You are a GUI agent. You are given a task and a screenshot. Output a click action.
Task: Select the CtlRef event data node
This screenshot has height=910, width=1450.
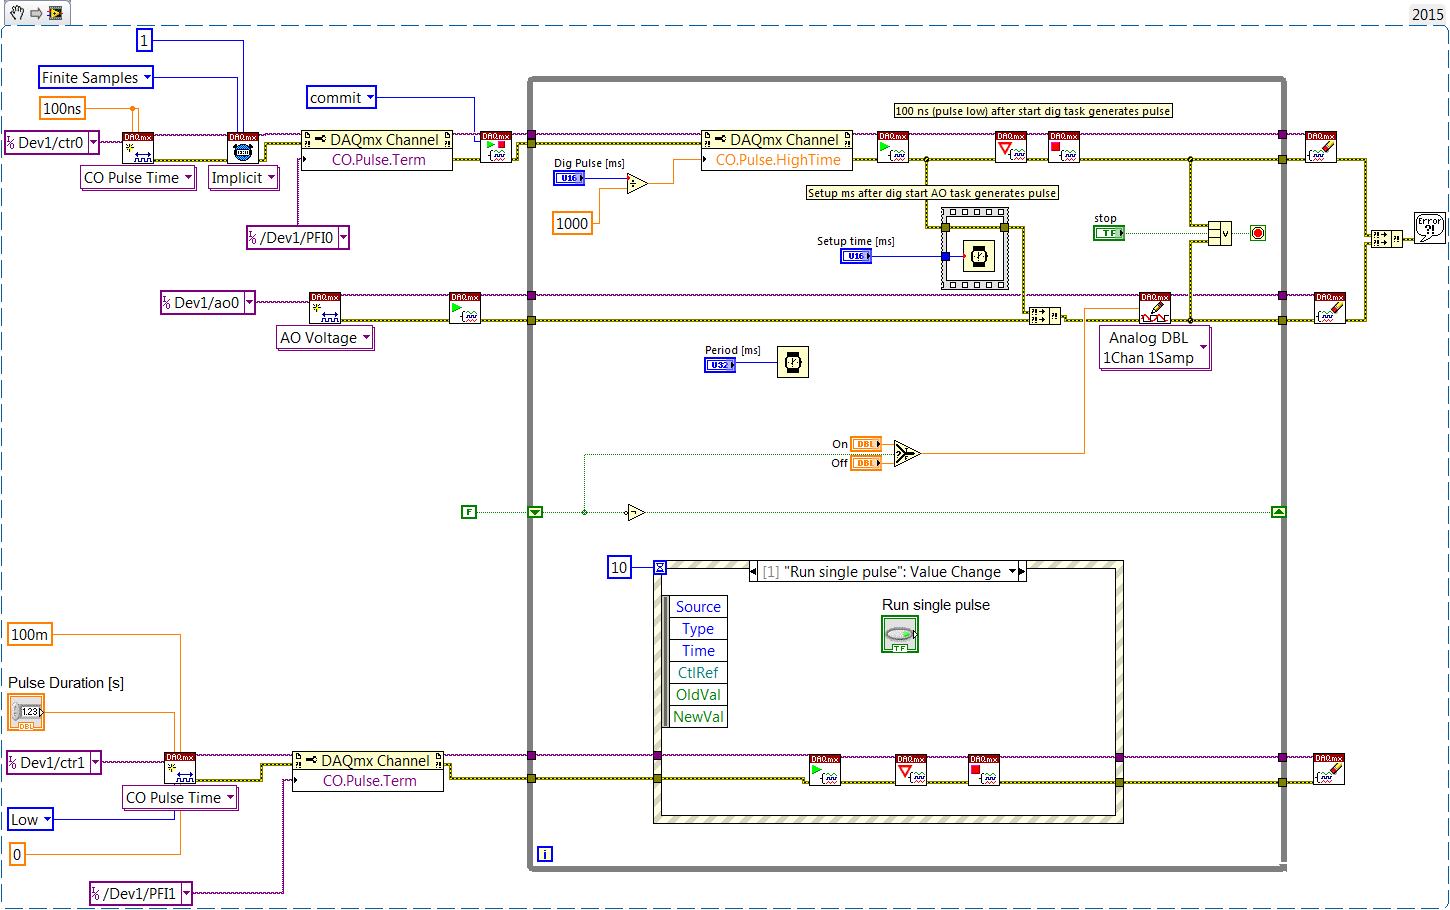click(698, 672)
